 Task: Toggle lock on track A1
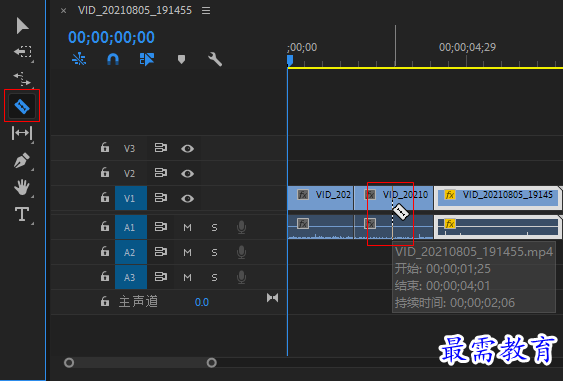click(x=104, y=227)
